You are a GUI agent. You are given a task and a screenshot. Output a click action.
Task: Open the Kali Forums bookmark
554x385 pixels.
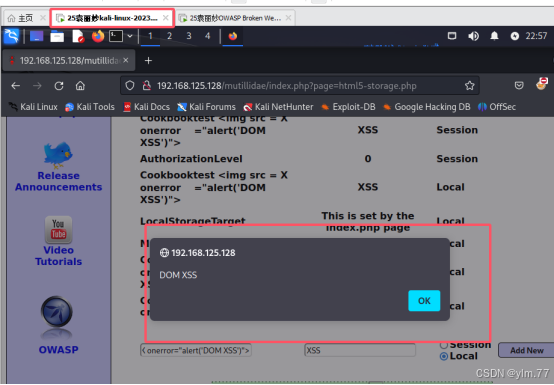pos(206,107)
